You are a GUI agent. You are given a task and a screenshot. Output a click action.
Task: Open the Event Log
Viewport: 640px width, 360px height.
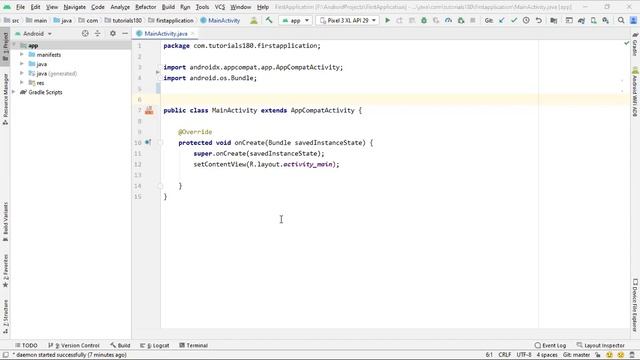tap(550, 345)
